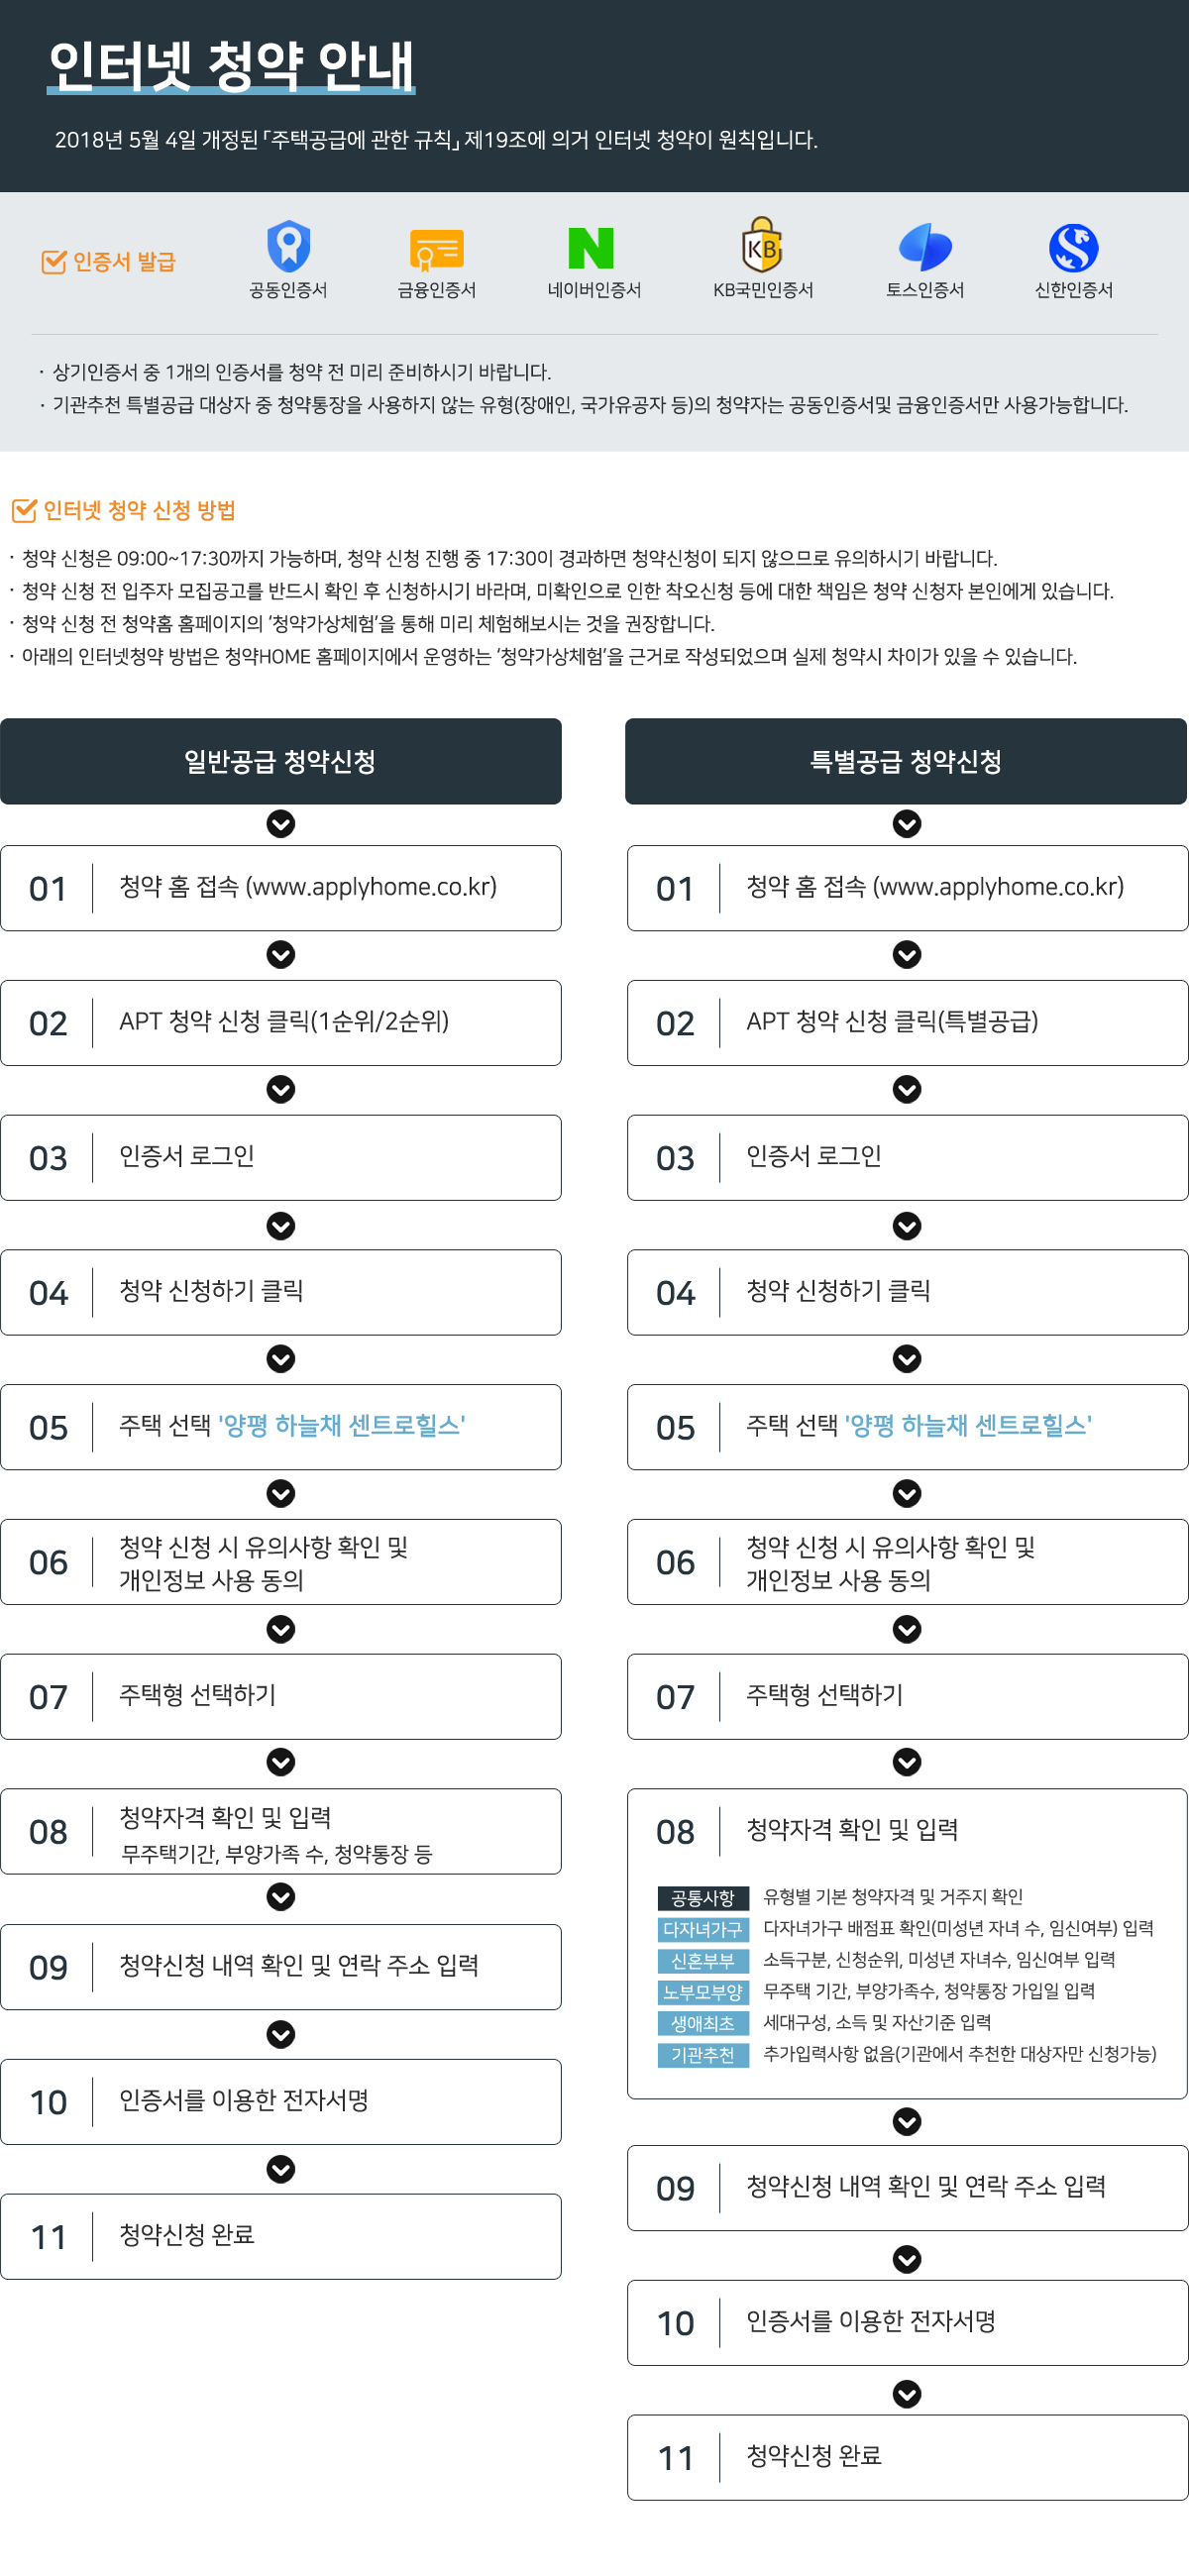Select the 특별공급 청약신청 header tab
The image size is (1189, 2576).
[x=906, y=761]
